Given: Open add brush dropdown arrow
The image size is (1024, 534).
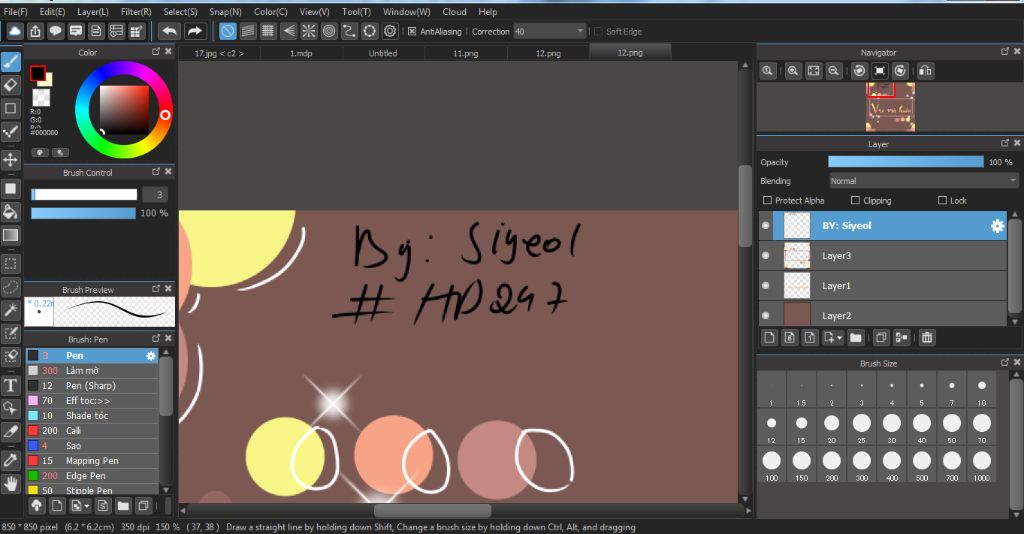Looking at the screenshot, I should point(87,506).
